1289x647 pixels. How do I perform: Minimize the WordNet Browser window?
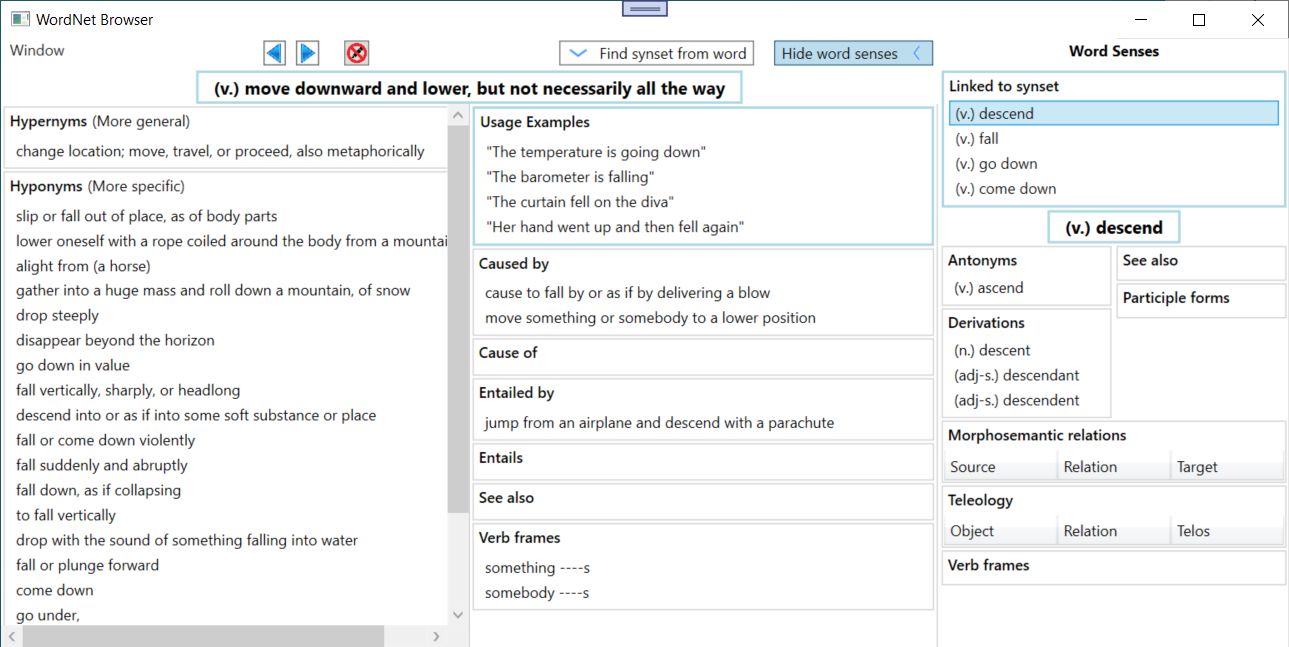click(x=1140, y=20)
